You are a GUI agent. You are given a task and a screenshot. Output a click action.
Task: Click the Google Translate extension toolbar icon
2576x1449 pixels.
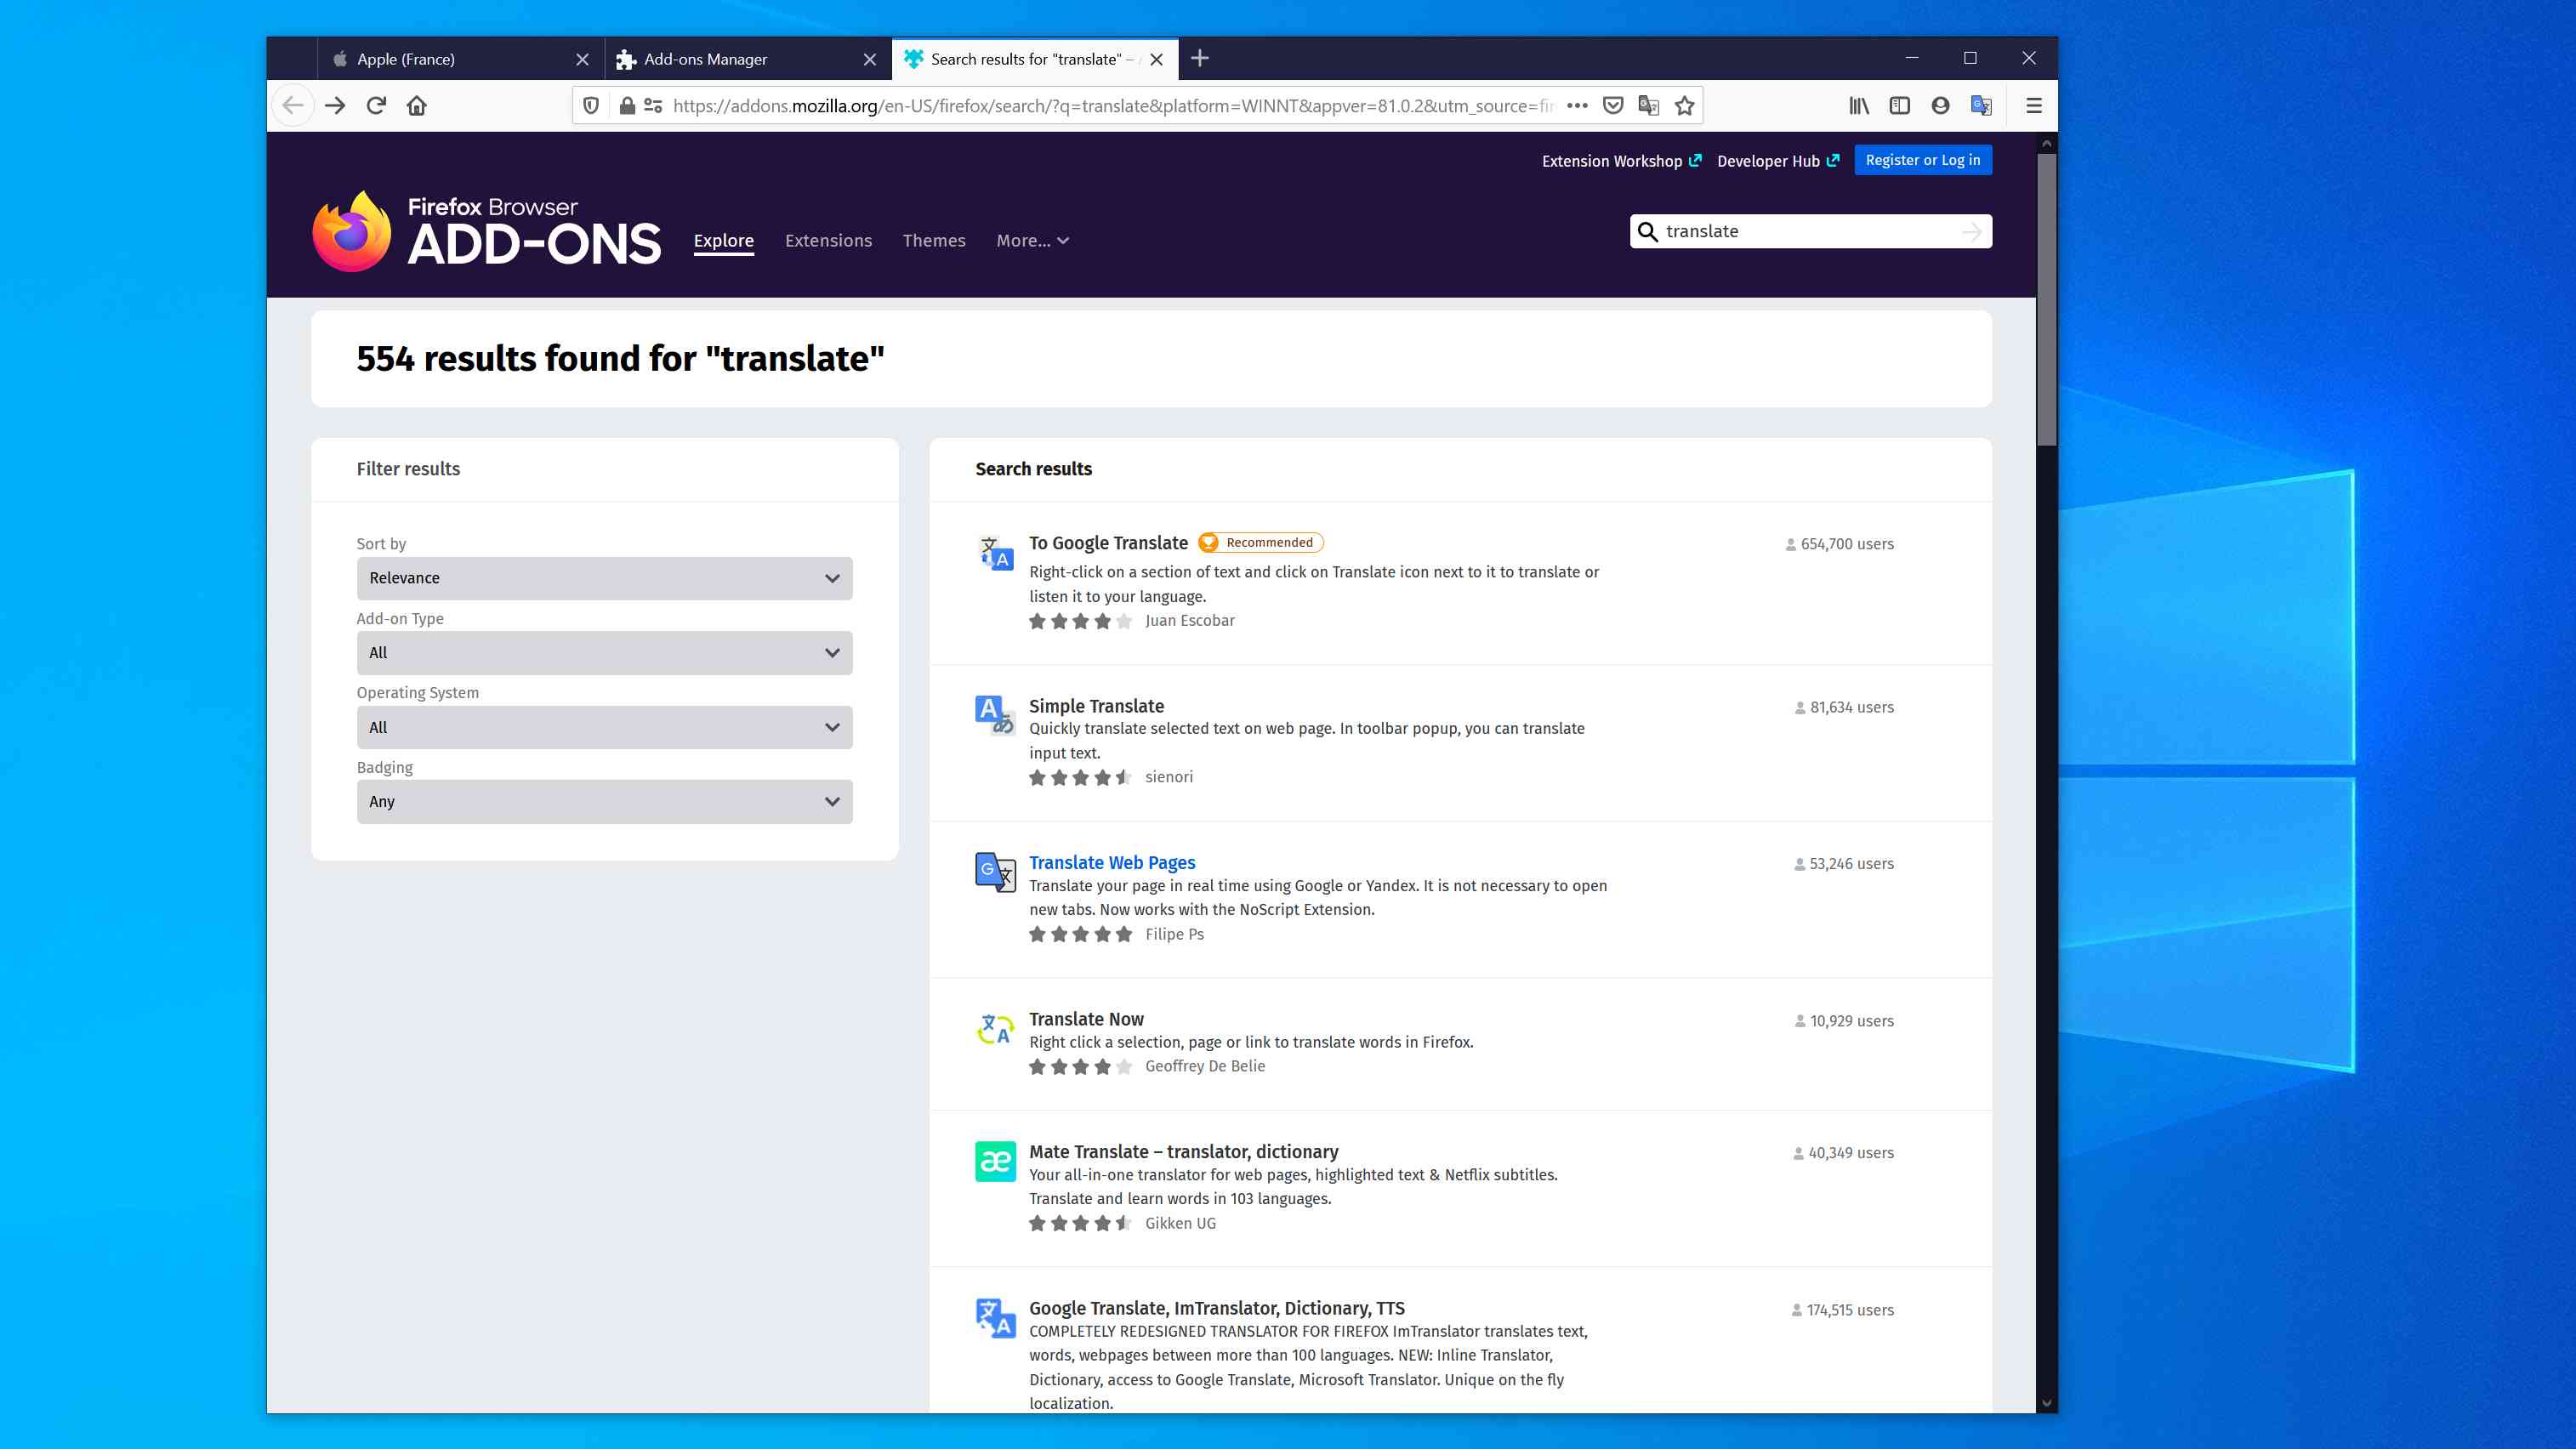[x=1981, y=106]
